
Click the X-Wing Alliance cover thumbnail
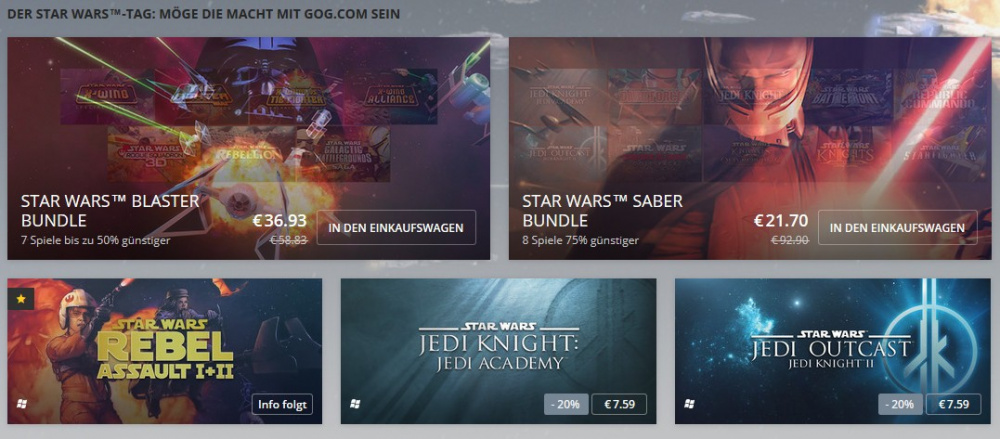point(390,96)
